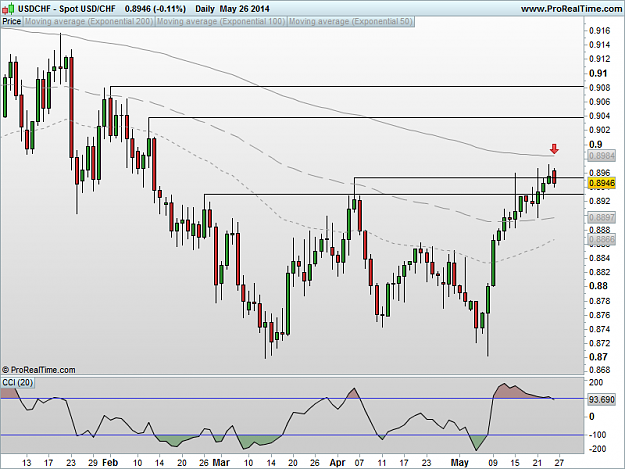Image resolution: width=625 pixels, height=469 pixels.
Task: Click the 0.908 level on price axis
Action: tap(599, 88)
